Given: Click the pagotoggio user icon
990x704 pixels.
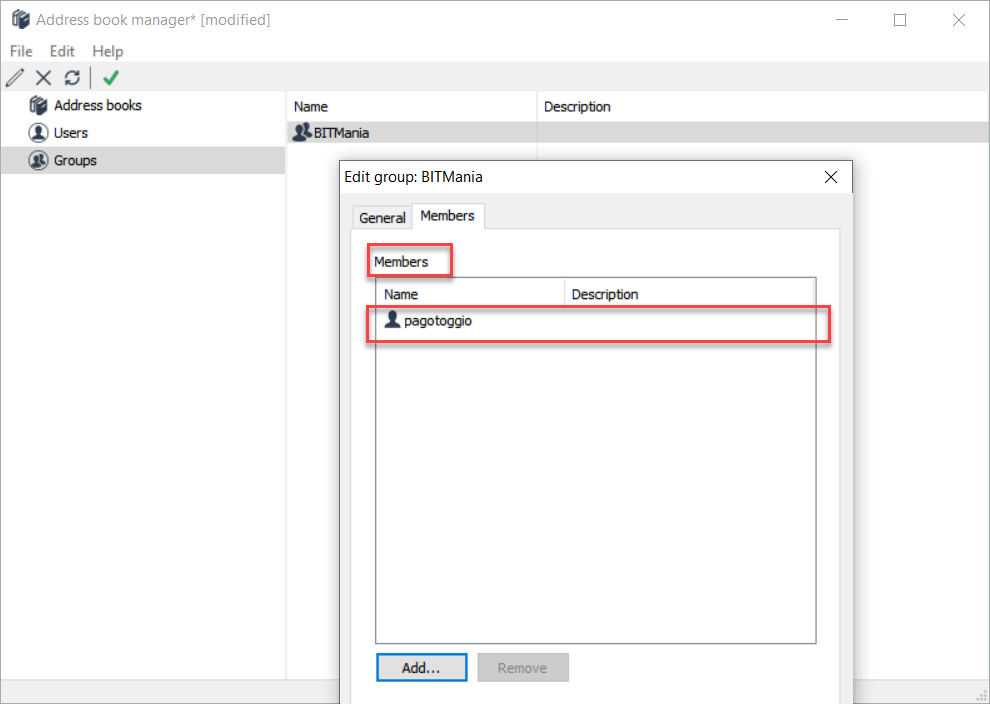Looking at the screenshot, I should click(392, 320).
